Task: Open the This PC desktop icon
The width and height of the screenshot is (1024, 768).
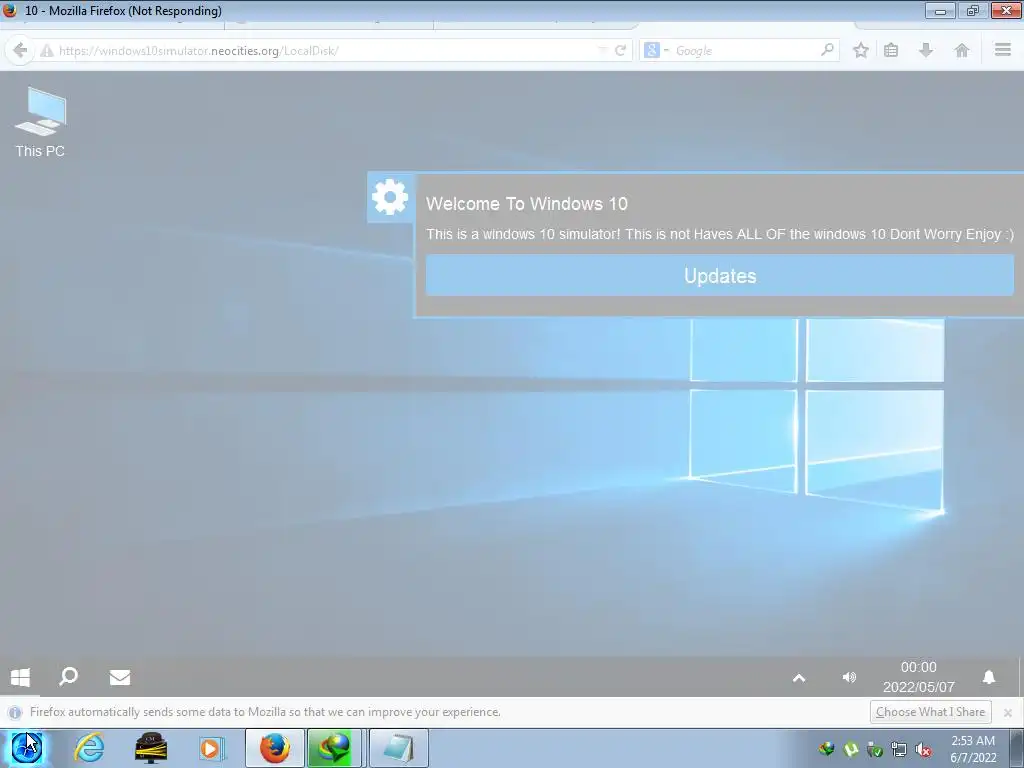Action: coord(40,123)
